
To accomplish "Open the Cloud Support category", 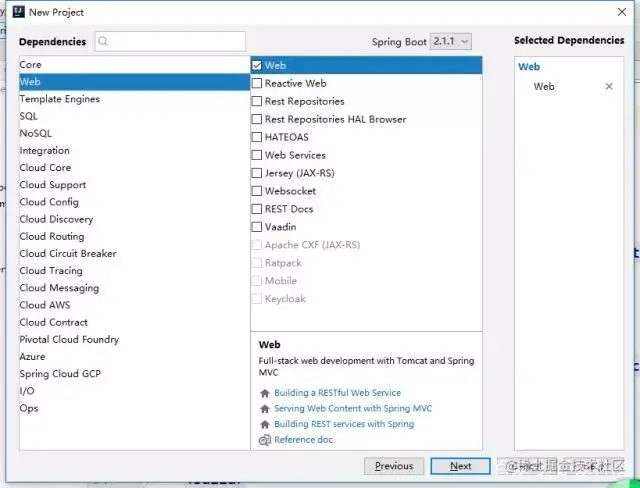I will click(x=134, y=184).
